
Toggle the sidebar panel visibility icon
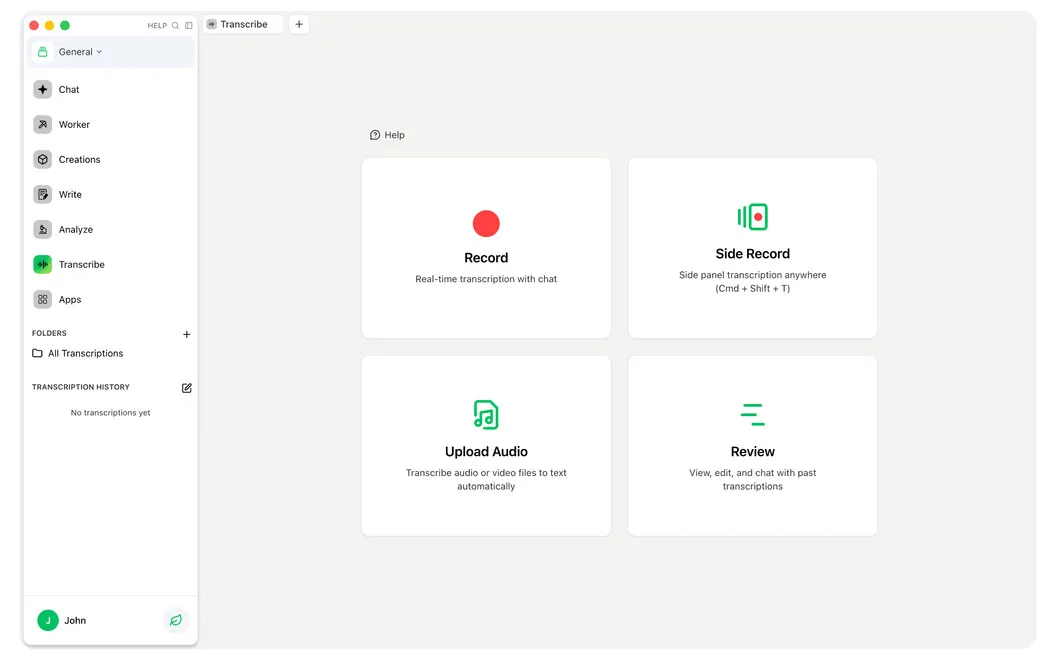[x=189, y=26]
